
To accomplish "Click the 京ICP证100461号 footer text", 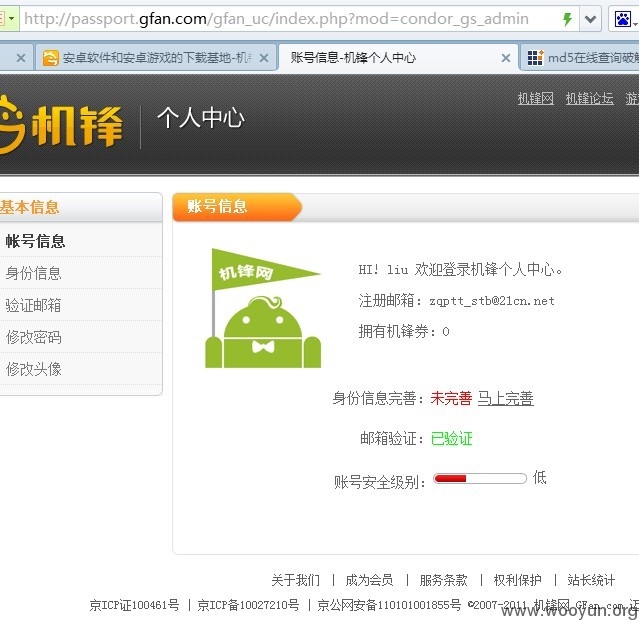I will click(134, 605).
